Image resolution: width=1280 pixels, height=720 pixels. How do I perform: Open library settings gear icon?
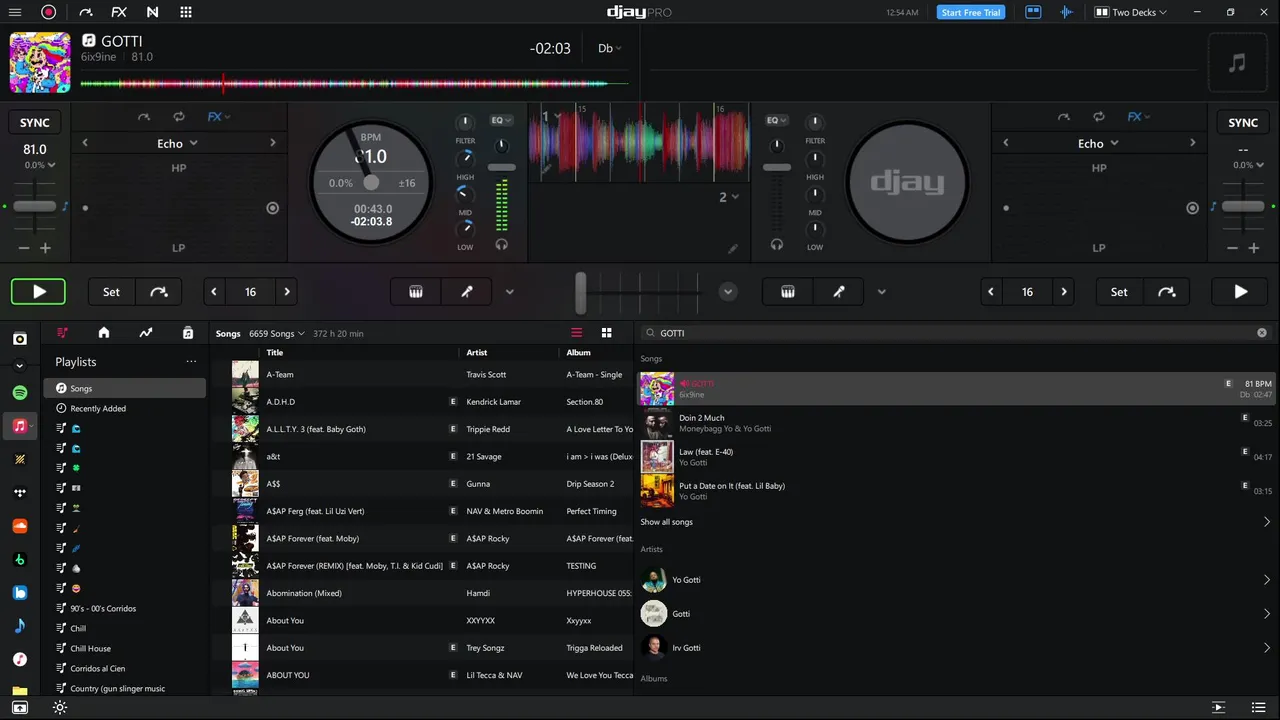[x=60, y=707]
